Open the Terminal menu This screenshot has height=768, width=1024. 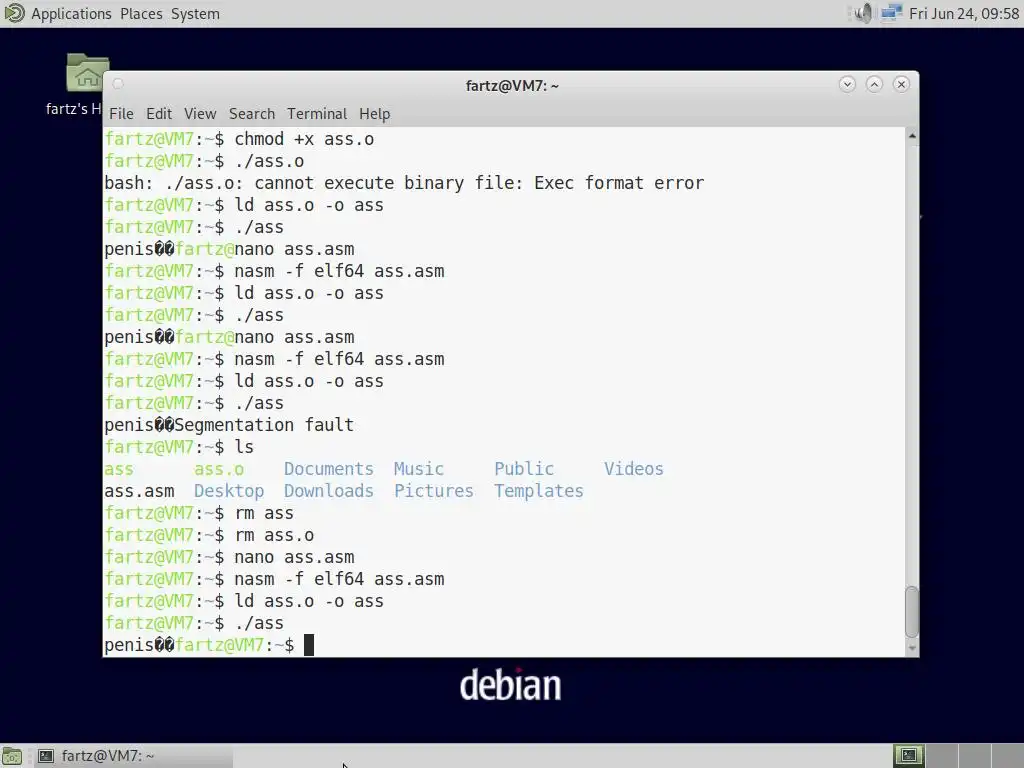[x=317, y=114]
